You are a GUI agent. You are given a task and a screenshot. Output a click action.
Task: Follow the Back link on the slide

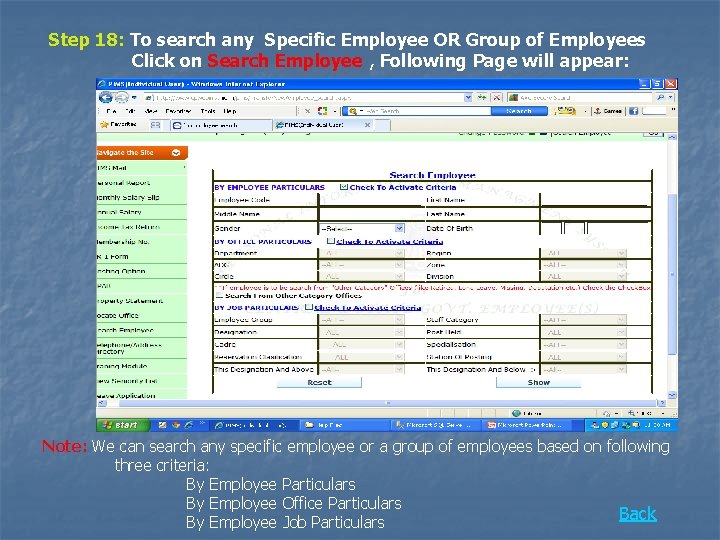(x=637, y=514)
